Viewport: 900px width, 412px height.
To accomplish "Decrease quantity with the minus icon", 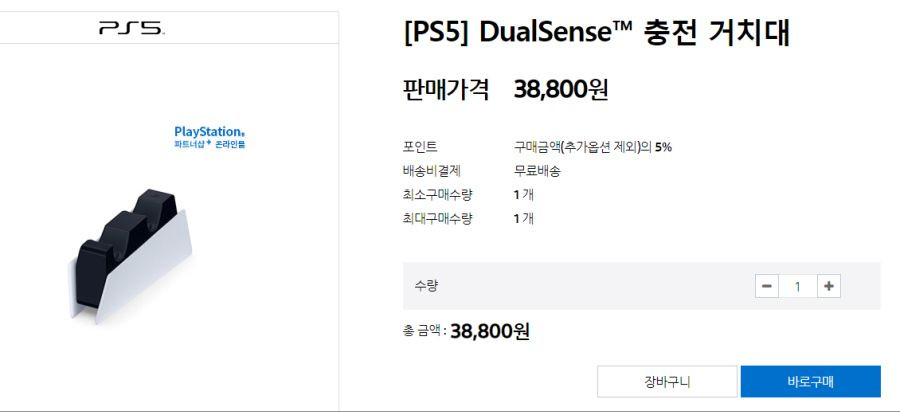I will tap(767, 286).
